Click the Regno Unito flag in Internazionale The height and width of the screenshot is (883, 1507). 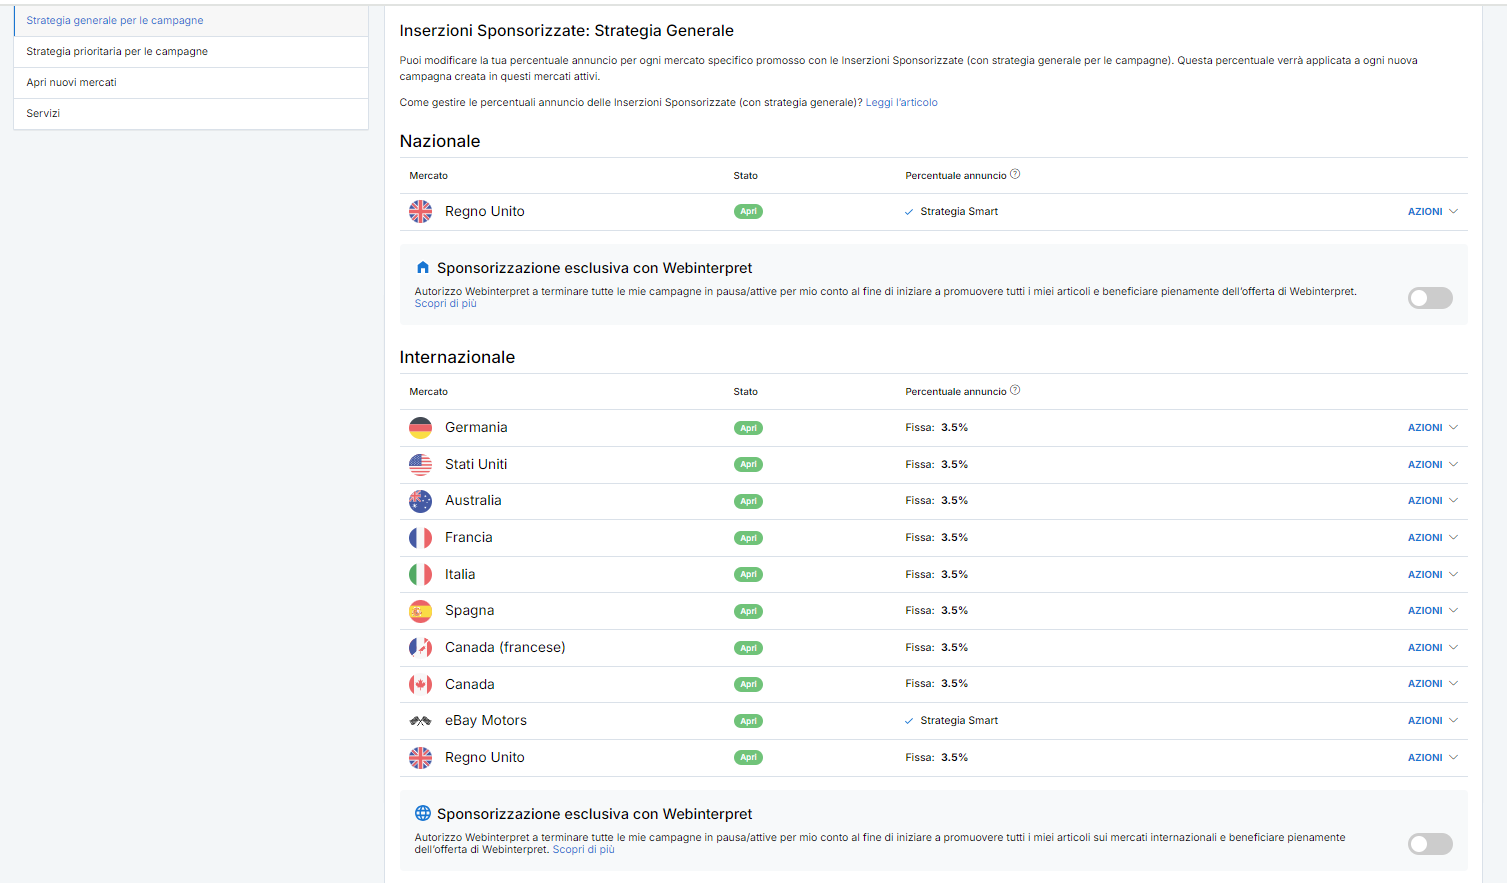coord(420,758)
